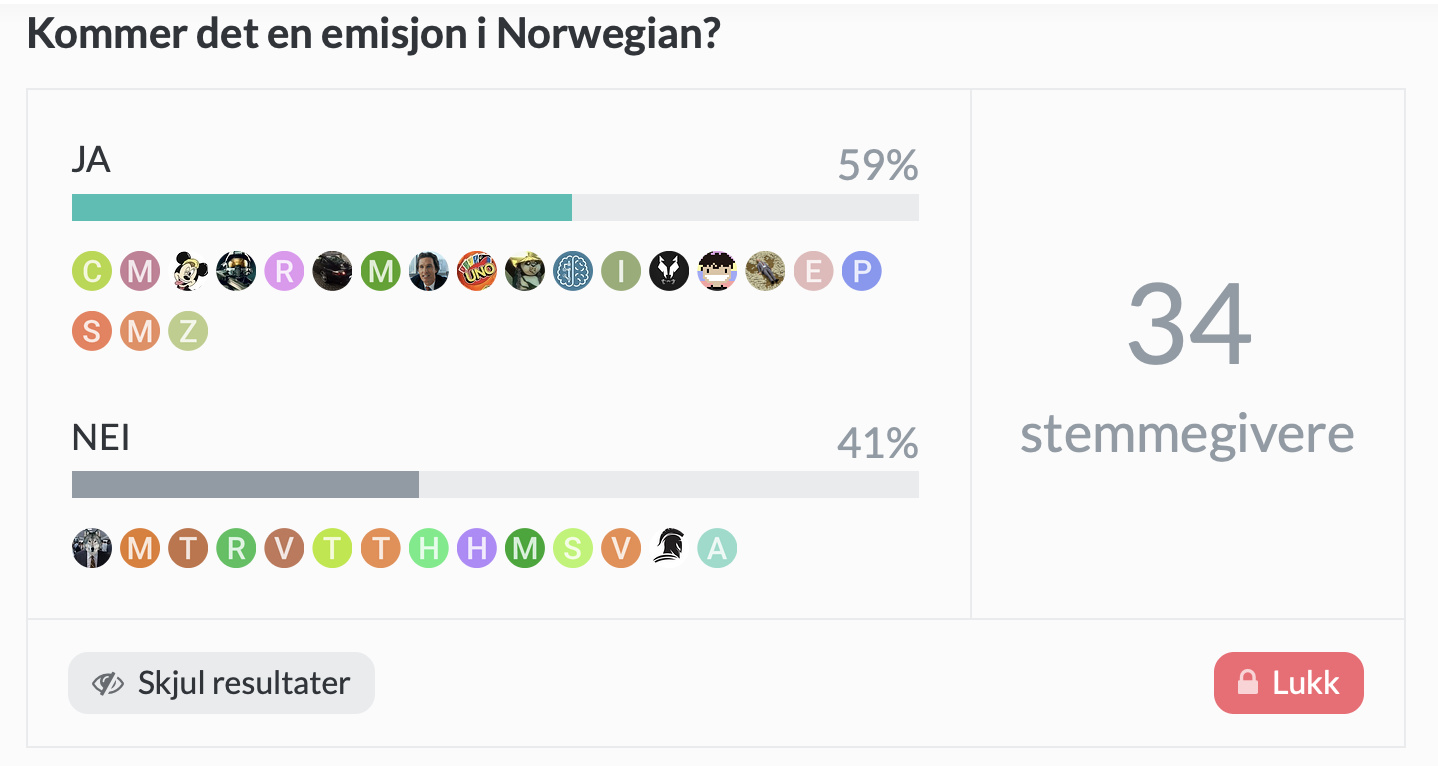Click the pixel-art character avatar
This screenshot has width=1438, height=766.
[x=717, y=271]
